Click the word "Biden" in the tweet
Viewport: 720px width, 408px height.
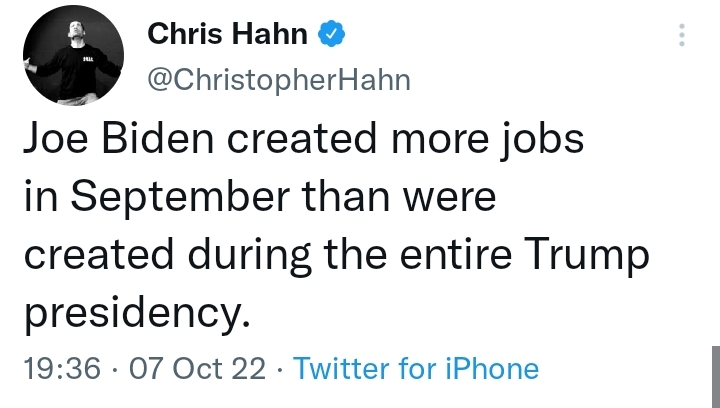pyautogui.click(x=158, y=139)
